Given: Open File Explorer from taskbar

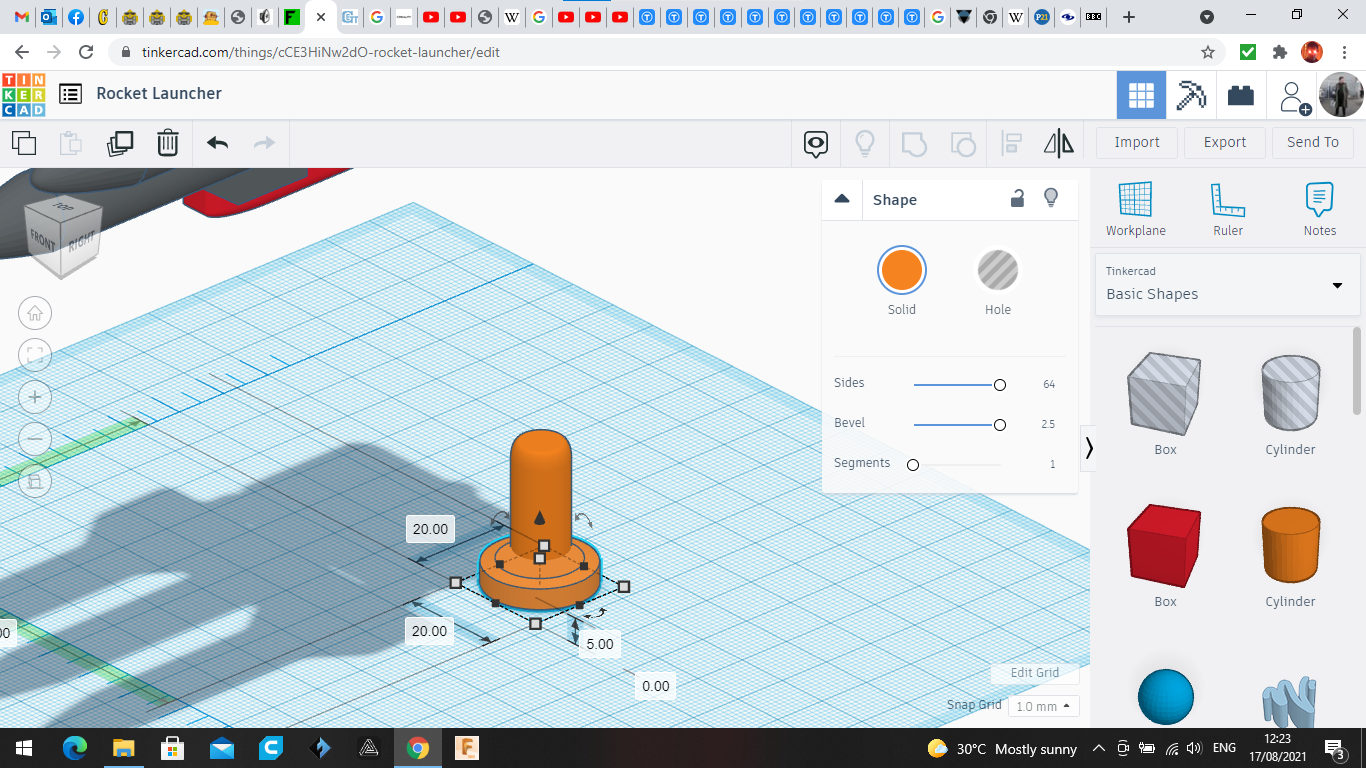Looking at the screenshot, I should coord(123,748).
